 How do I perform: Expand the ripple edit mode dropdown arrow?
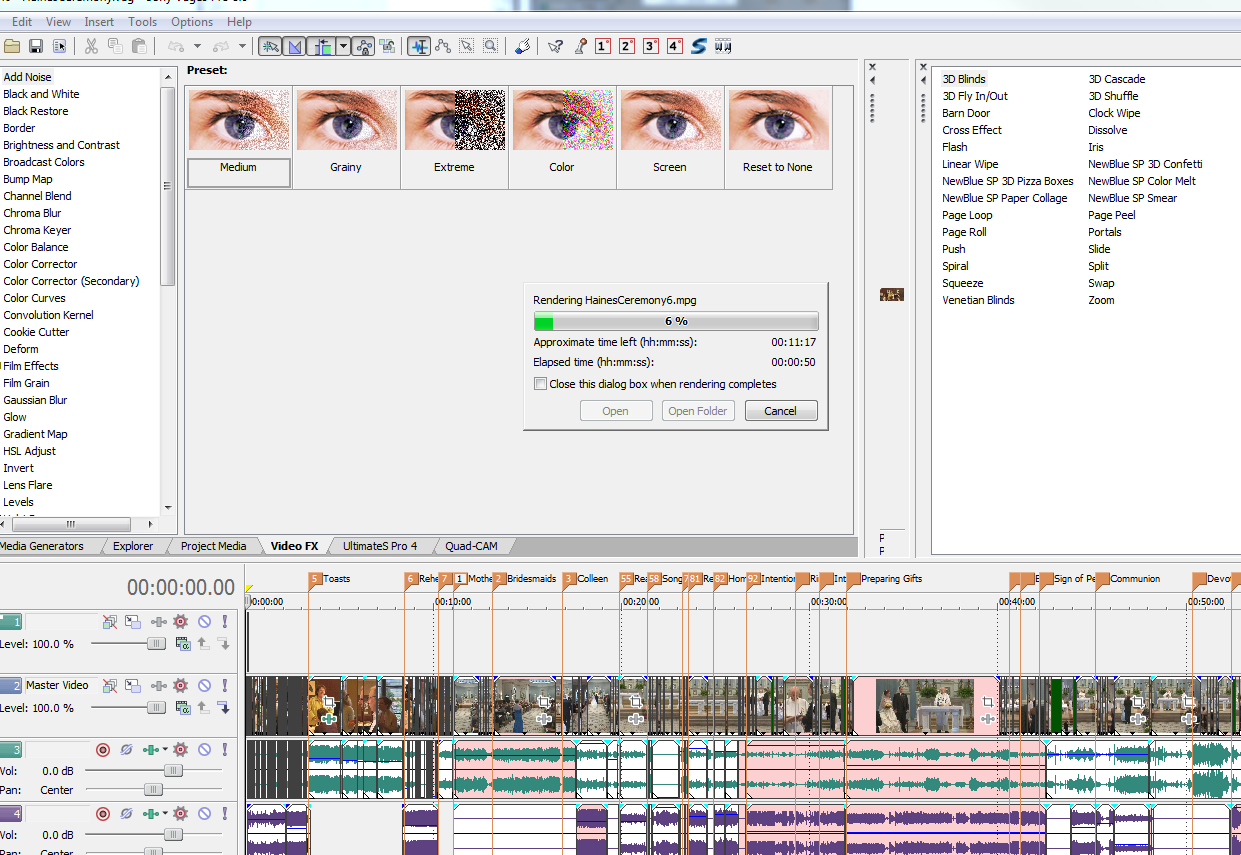pyautogui.click(x=343, y=46)
